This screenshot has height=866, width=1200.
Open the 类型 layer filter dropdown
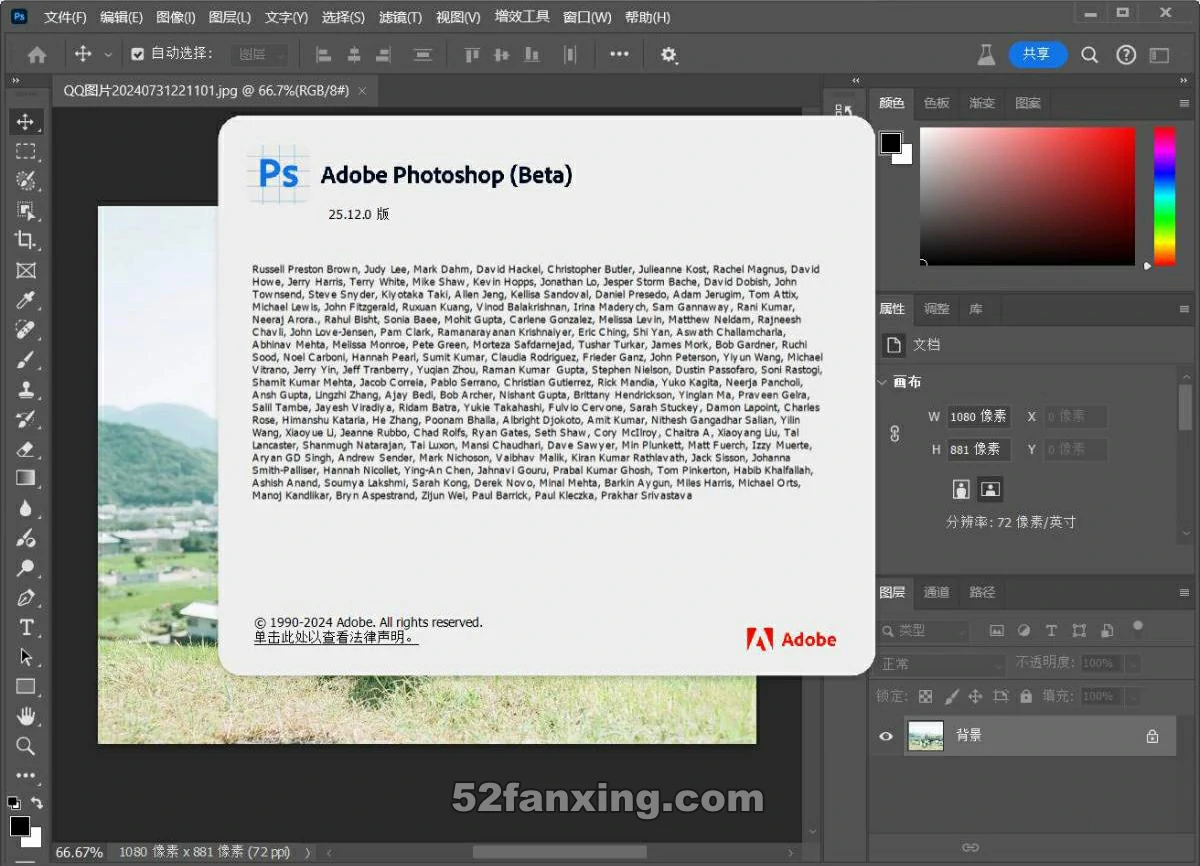(x=923, y=631)
